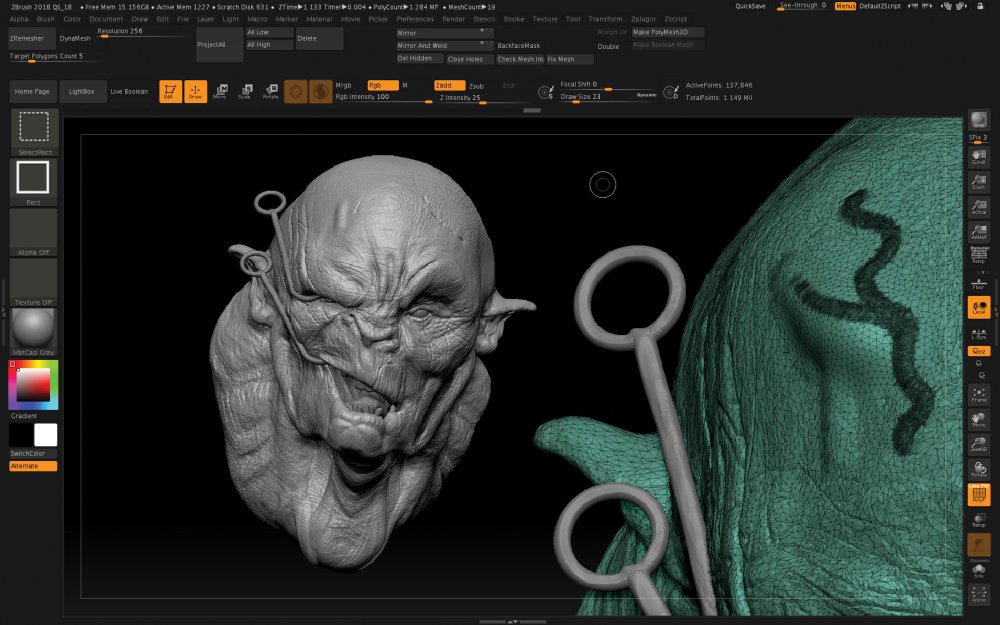Click the Z Intensity slider
Image resolution: width=1000 pixels, height=625 pixels.
pyautogui.click(x=483, y=98)
